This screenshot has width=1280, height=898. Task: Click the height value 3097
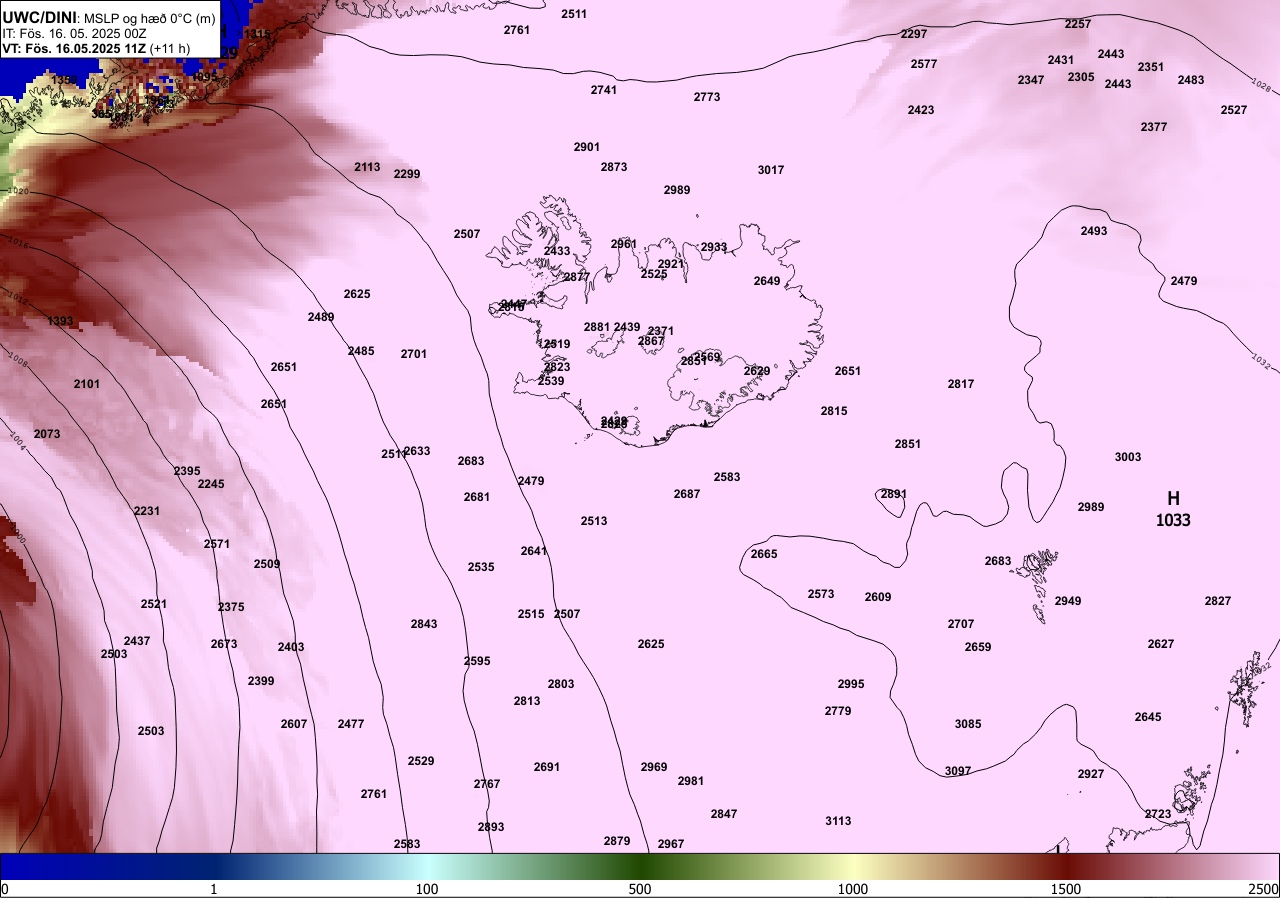pos(958,771)
